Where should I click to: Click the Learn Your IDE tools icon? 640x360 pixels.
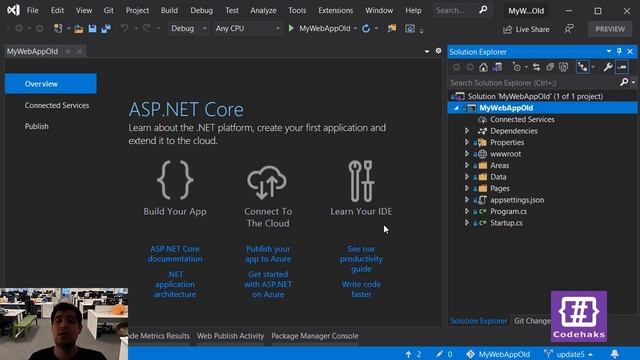pyautogui.click(x=361, y=181)
